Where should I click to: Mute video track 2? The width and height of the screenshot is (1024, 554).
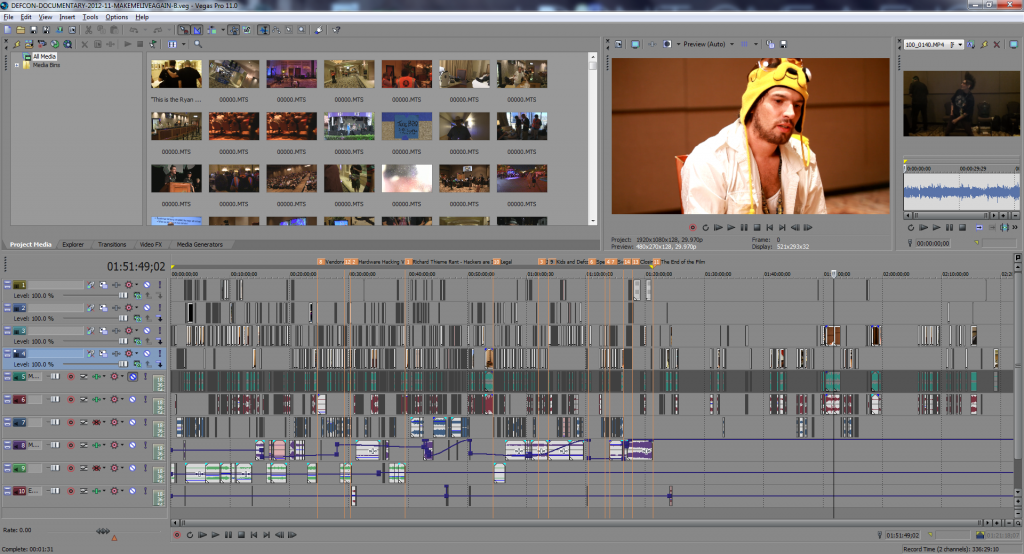pos(146,308)
